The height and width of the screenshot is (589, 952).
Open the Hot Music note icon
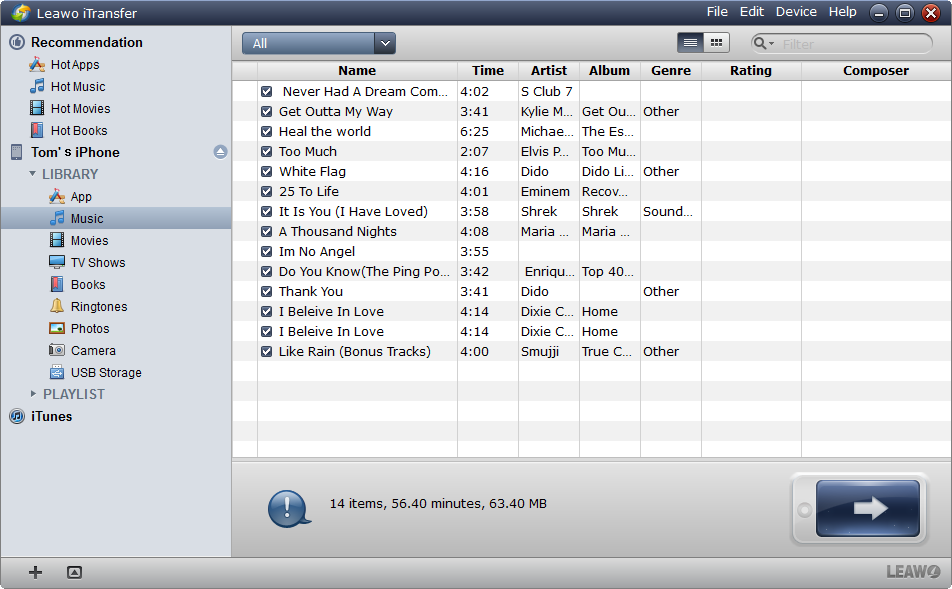(37, 86)
